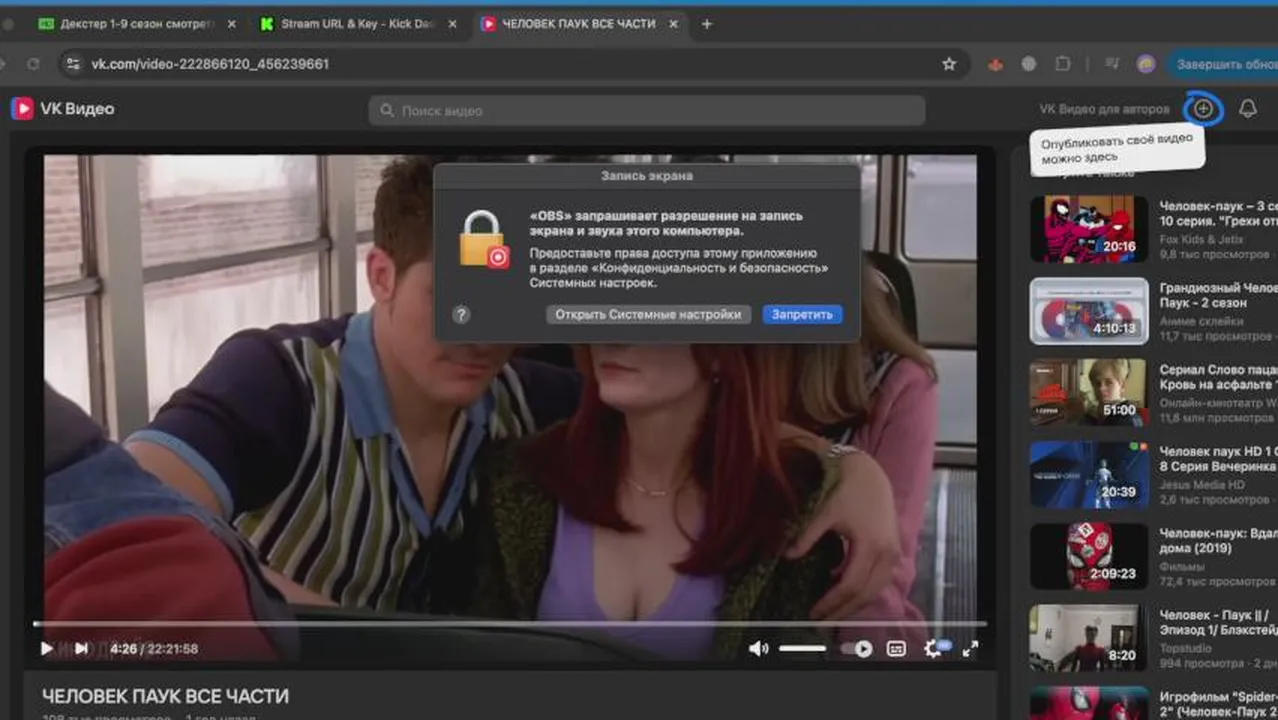Click the Запретить button in the dialog

point(802,314)
